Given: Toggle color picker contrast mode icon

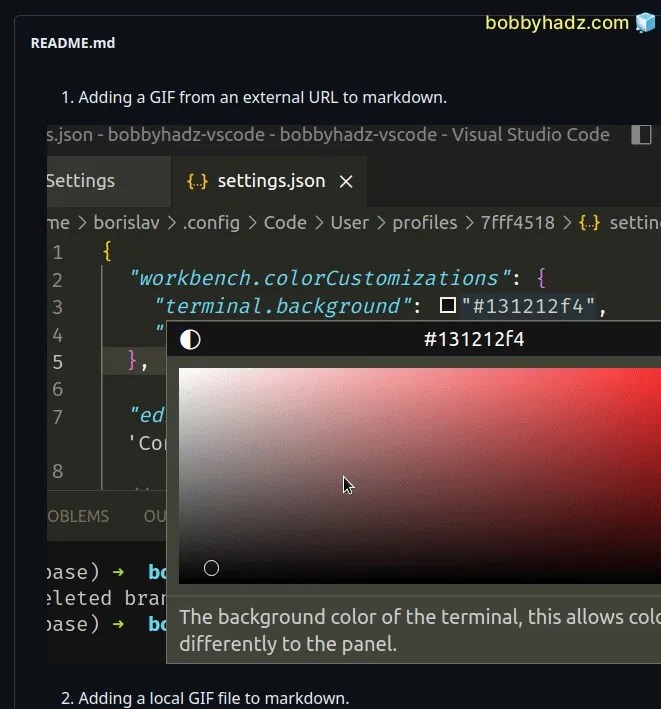Looking at the screenshot, I should (190, 340).
